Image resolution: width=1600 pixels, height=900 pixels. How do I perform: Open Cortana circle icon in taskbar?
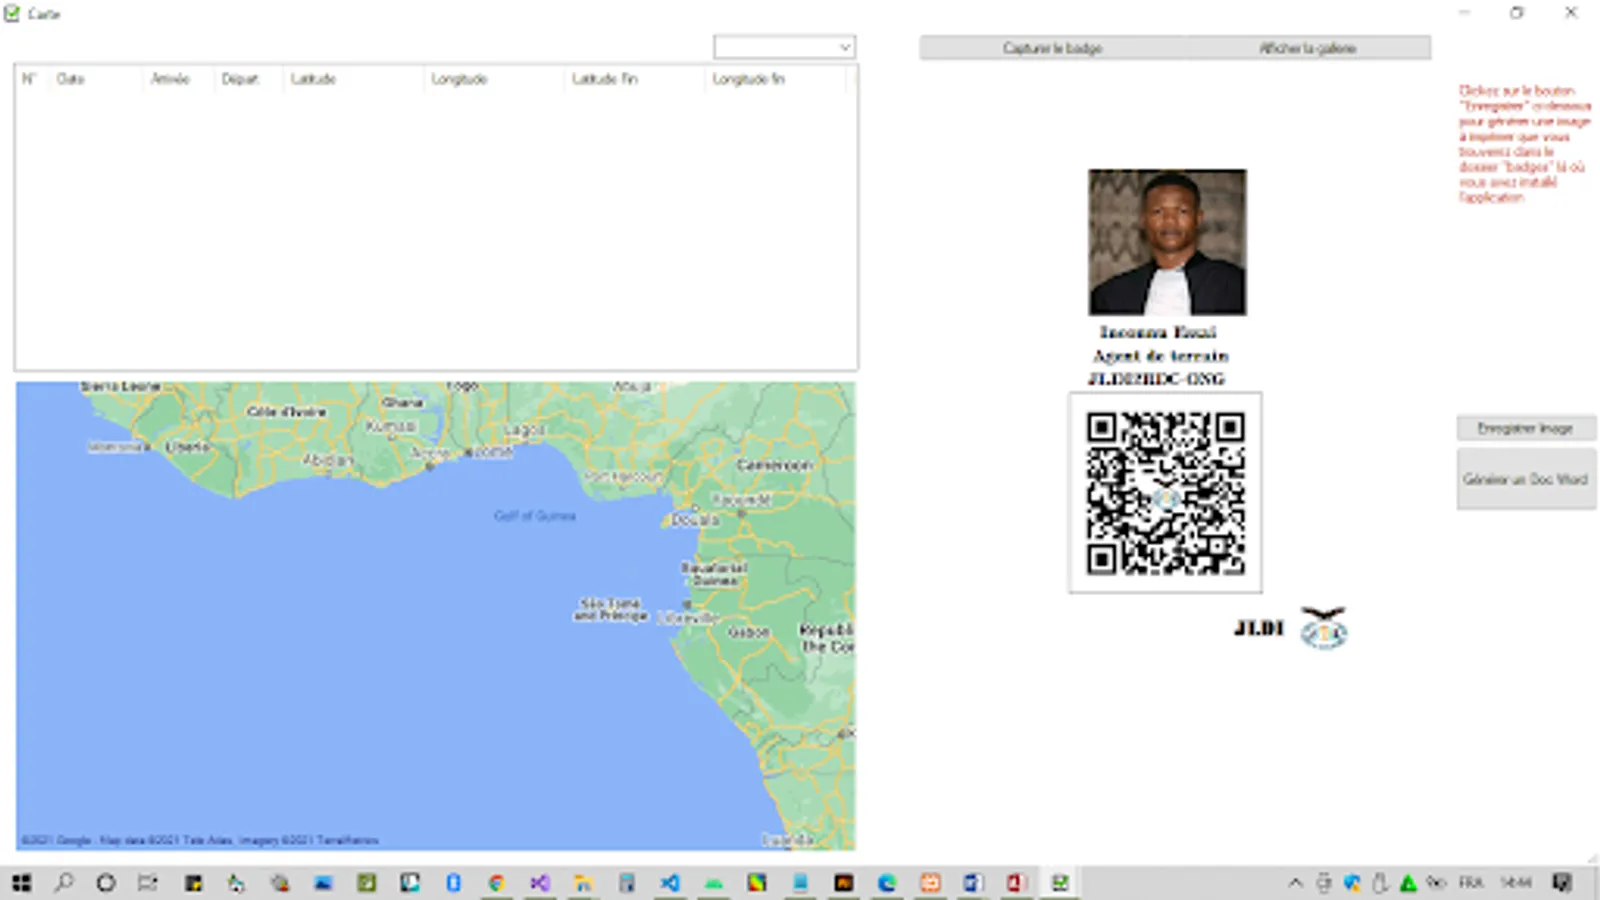tap(106, 882)
